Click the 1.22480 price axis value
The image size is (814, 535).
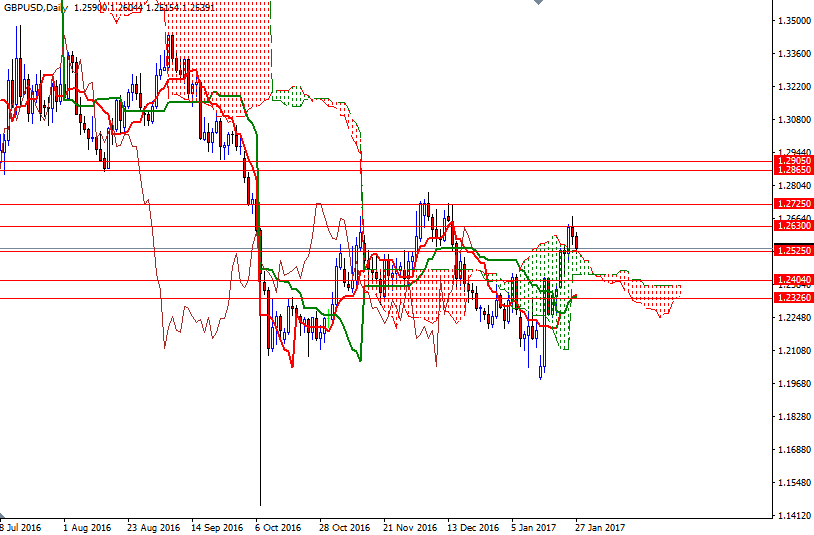point(794,318)
